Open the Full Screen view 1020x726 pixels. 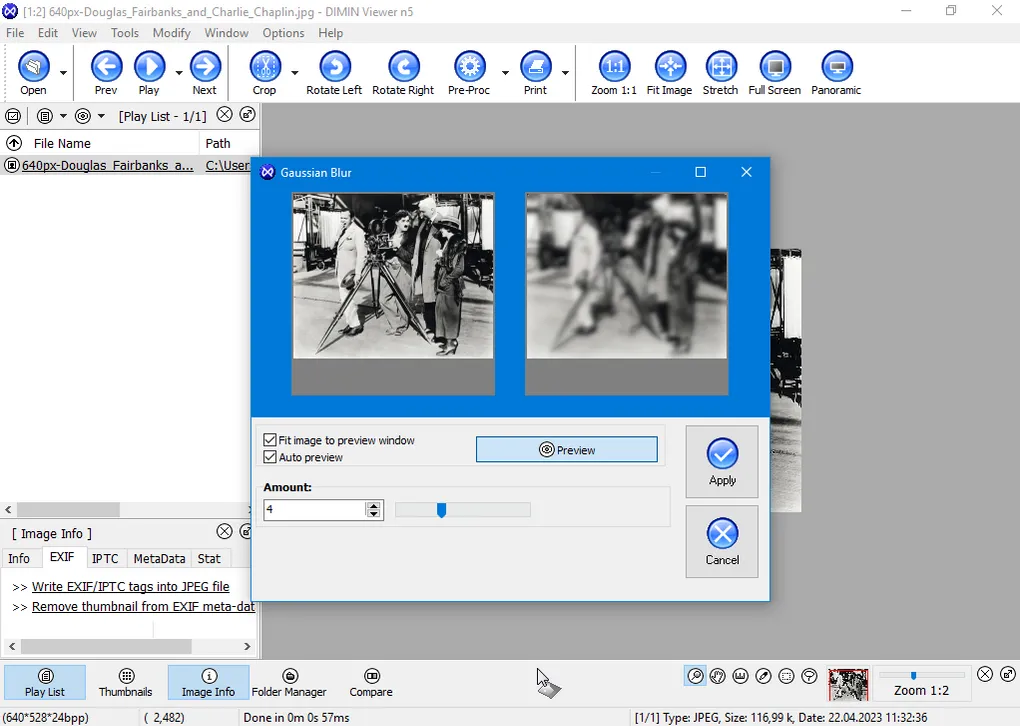click(x=774, y=67)
